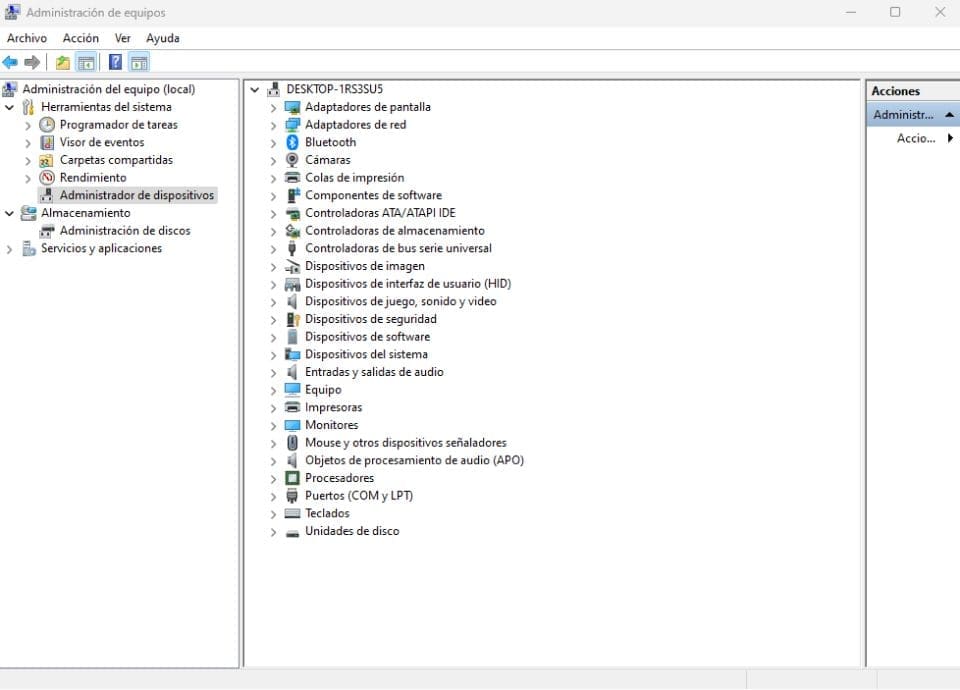Toggle the show/hide action pane toolbar icon
The width and height of the screenshot is (960, 690).
point(138,61)
